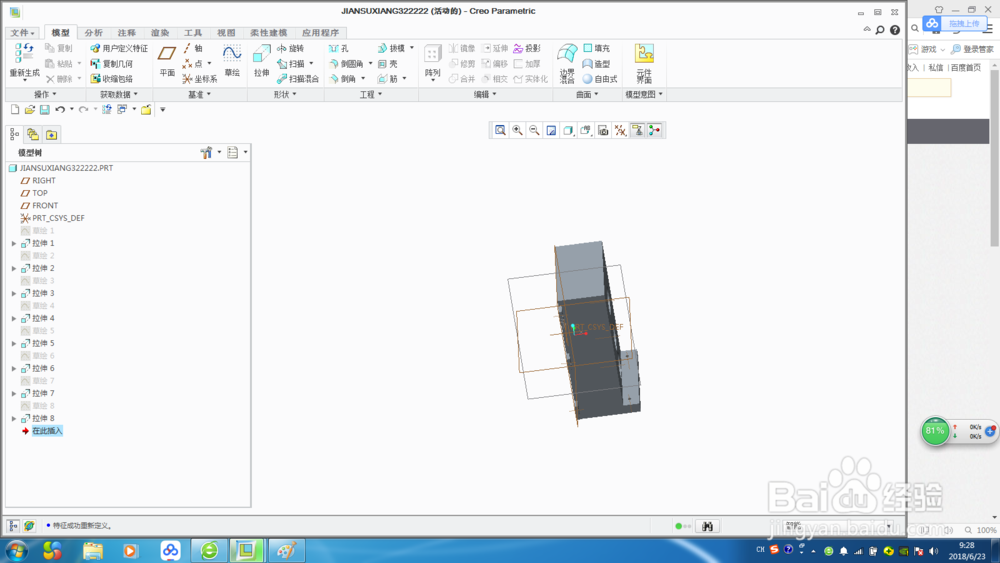1000x563 pixels.
Task: Switch to the 应用程序 ribbon tab
Action: 320,33
